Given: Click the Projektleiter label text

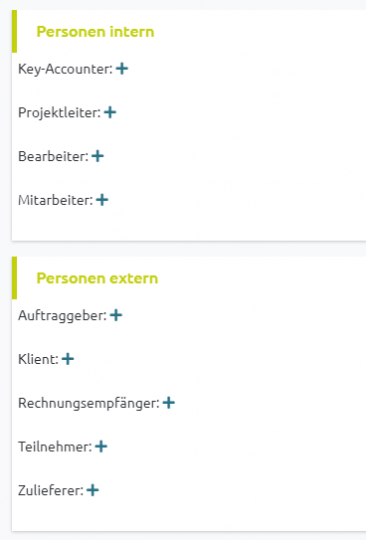Looking at the screenshot, I should coord(59,113).
